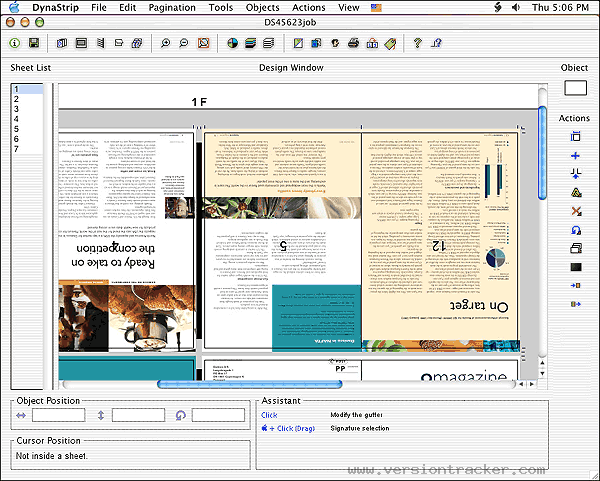Click the hand grab tool icon
The height and width of the screenshot is (481, 600).
click(x=335, y=43)
